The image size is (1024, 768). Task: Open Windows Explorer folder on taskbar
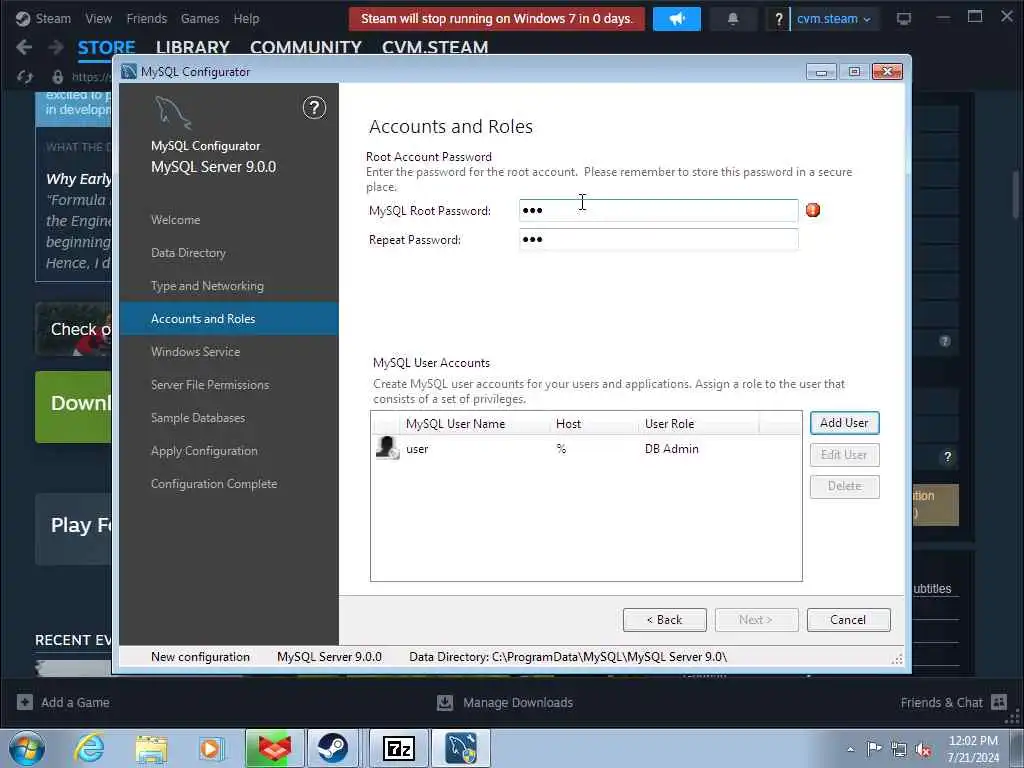152,748
